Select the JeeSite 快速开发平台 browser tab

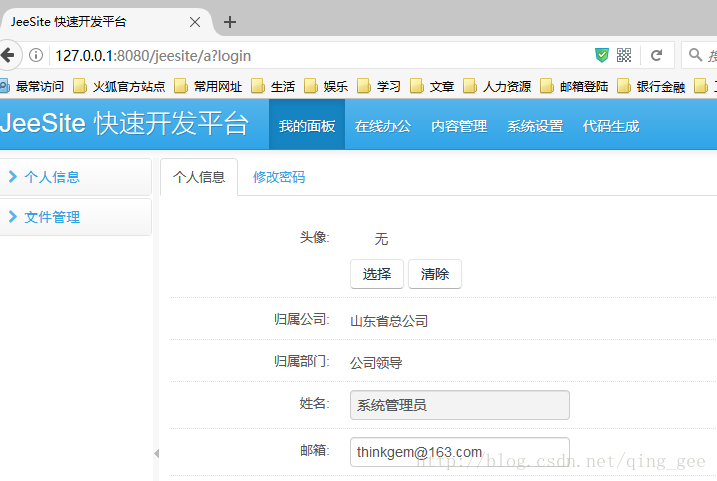(x=106, y=22)
